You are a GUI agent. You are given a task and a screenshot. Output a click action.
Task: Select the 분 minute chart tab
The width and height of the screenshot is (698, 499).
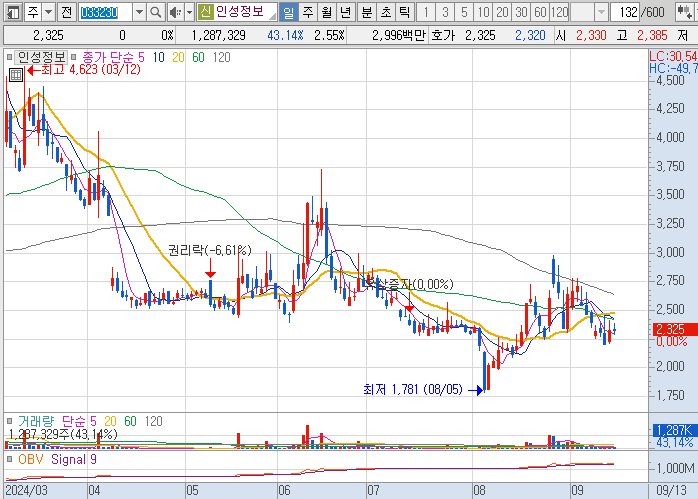pos(366,12)
